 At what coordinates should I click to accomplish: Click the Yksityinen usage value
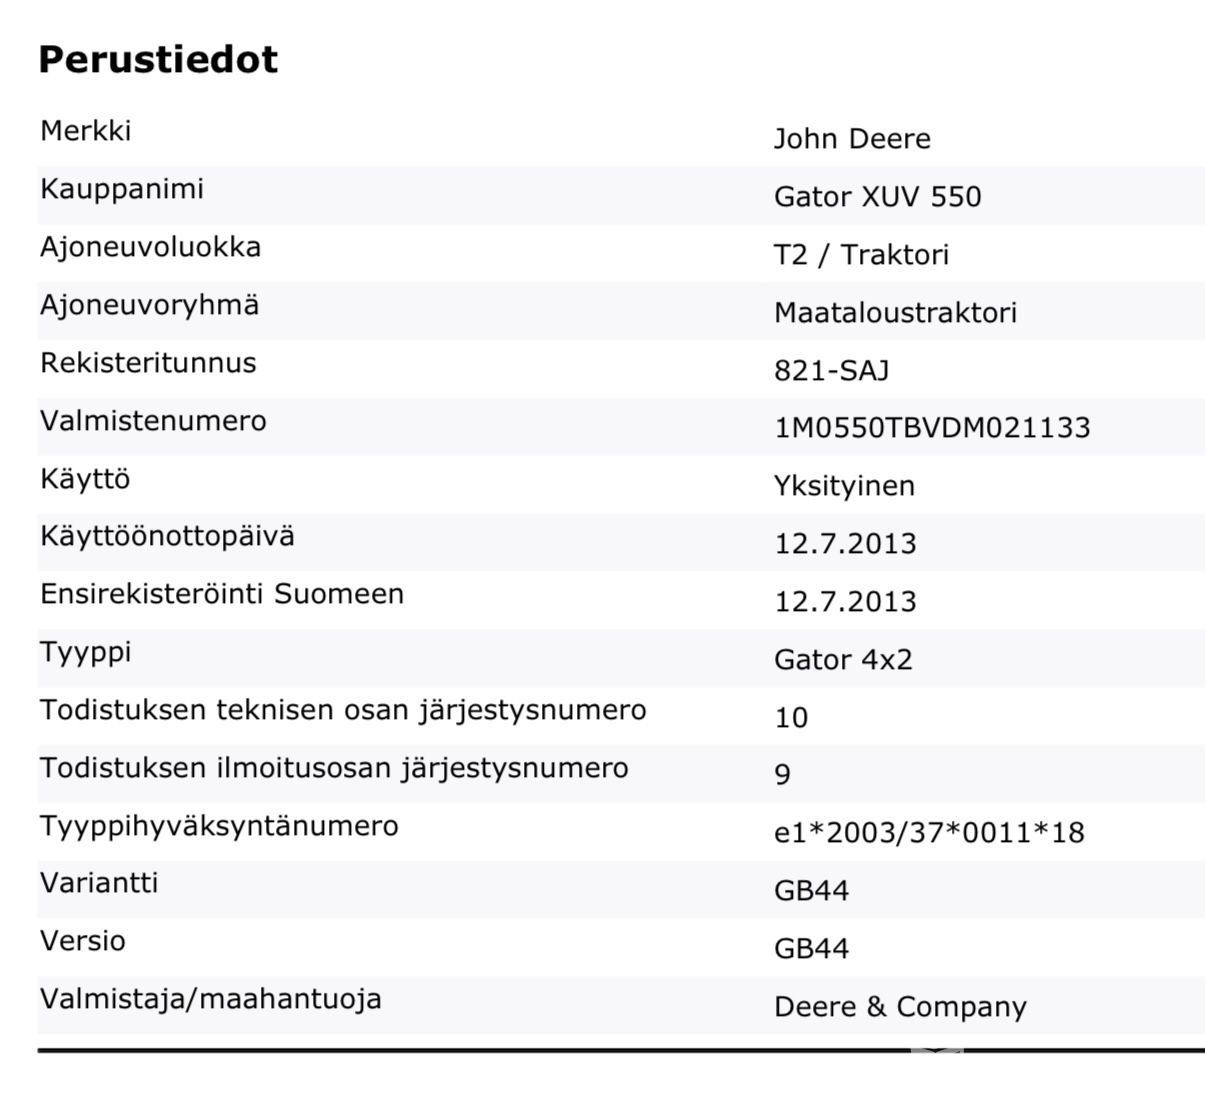pyautogui.click(x=844, y=486)
